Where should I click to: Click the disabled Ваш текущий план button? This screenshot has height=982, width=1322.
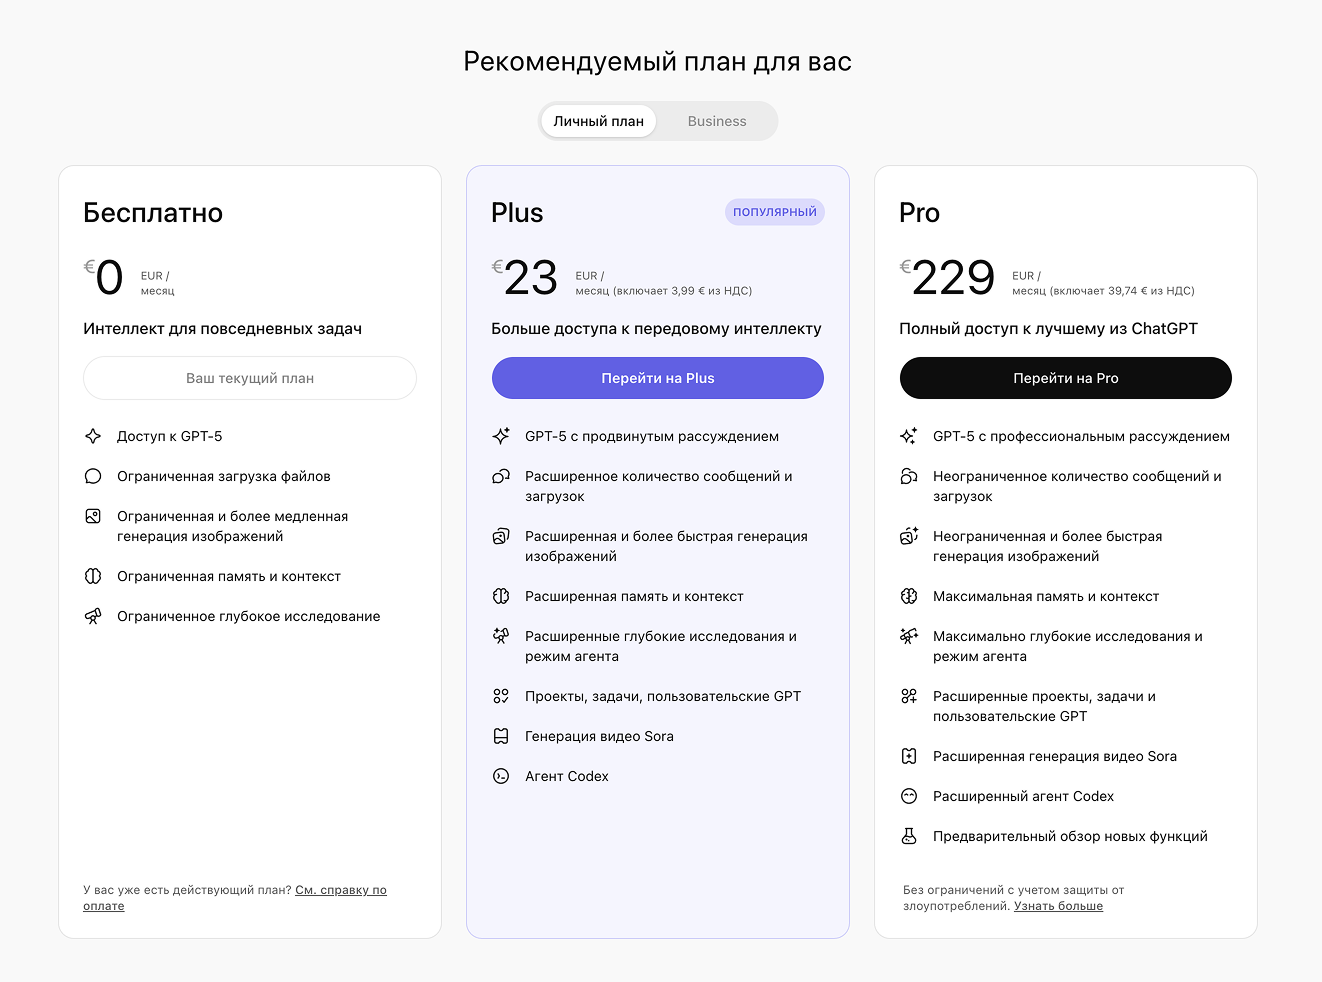click(x=250, y=378)
